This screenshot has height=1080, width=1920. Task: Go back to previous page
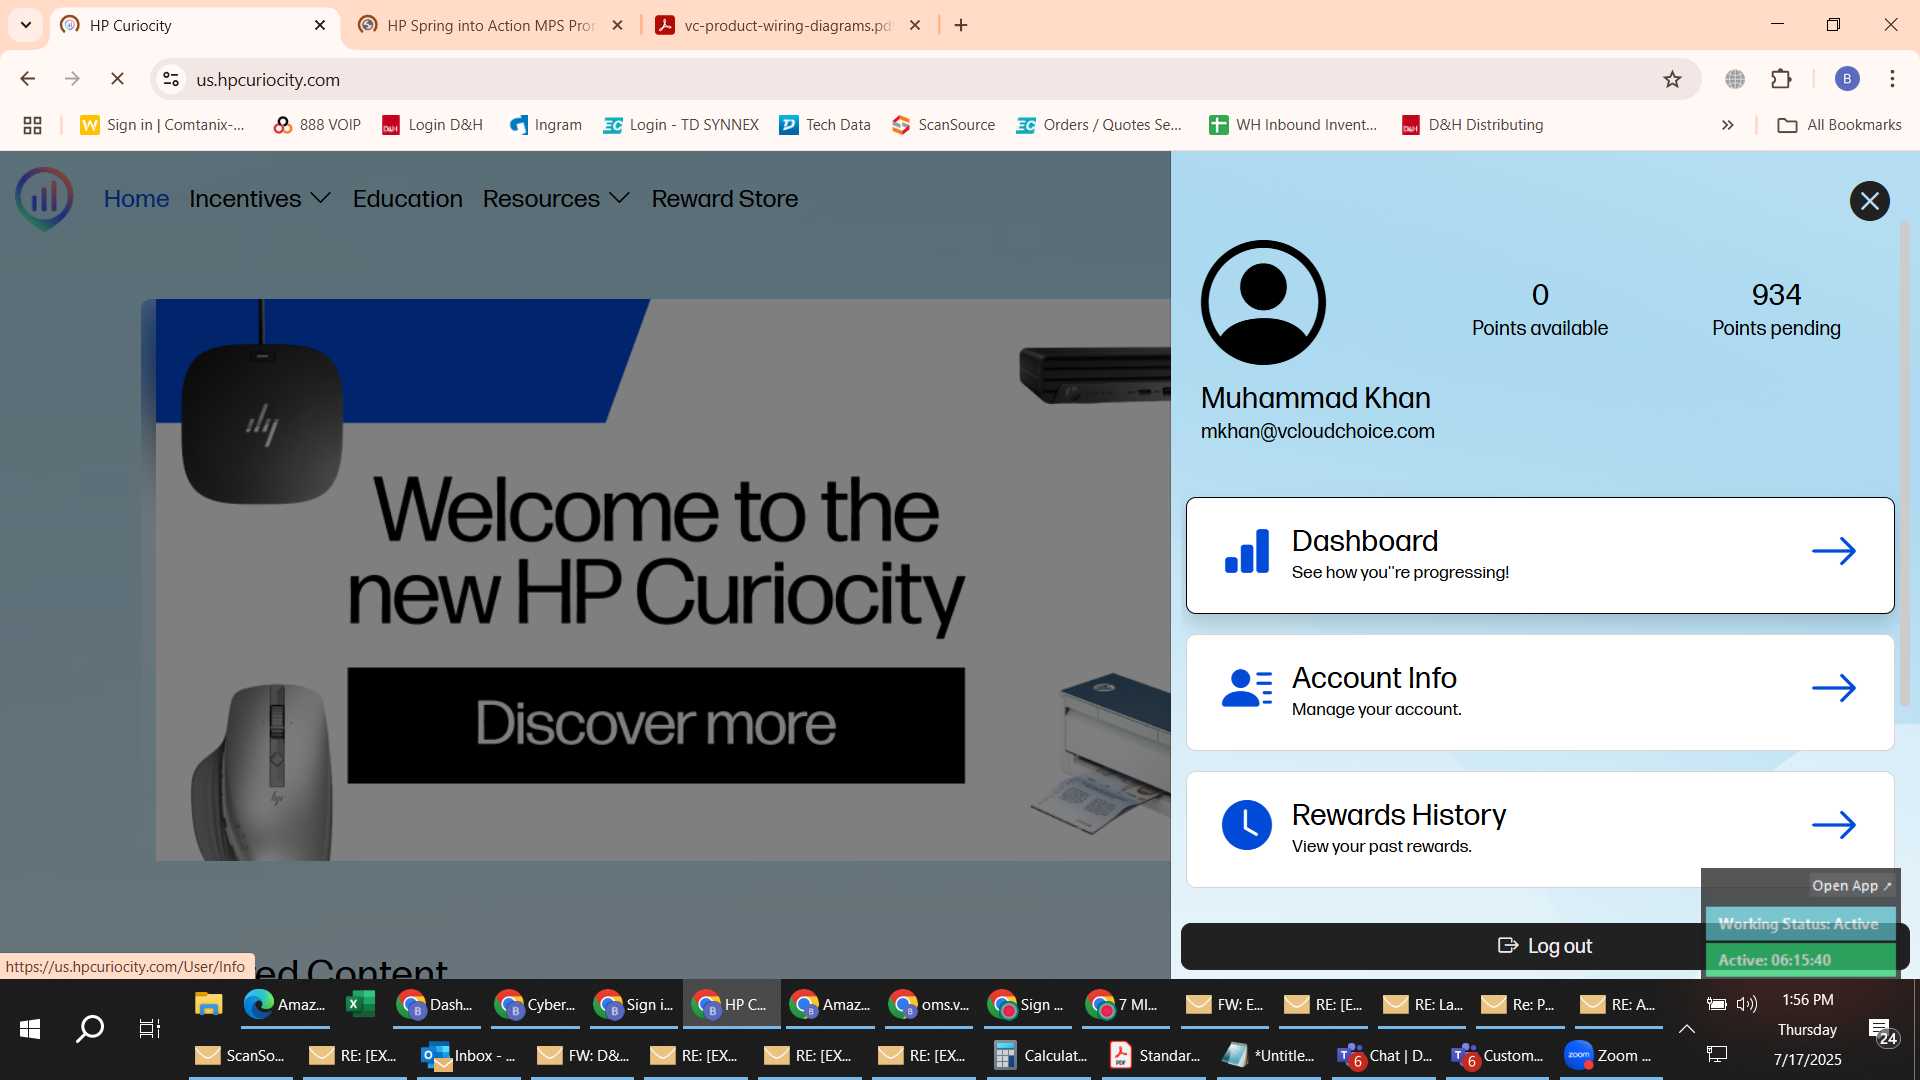click(28, 79)
